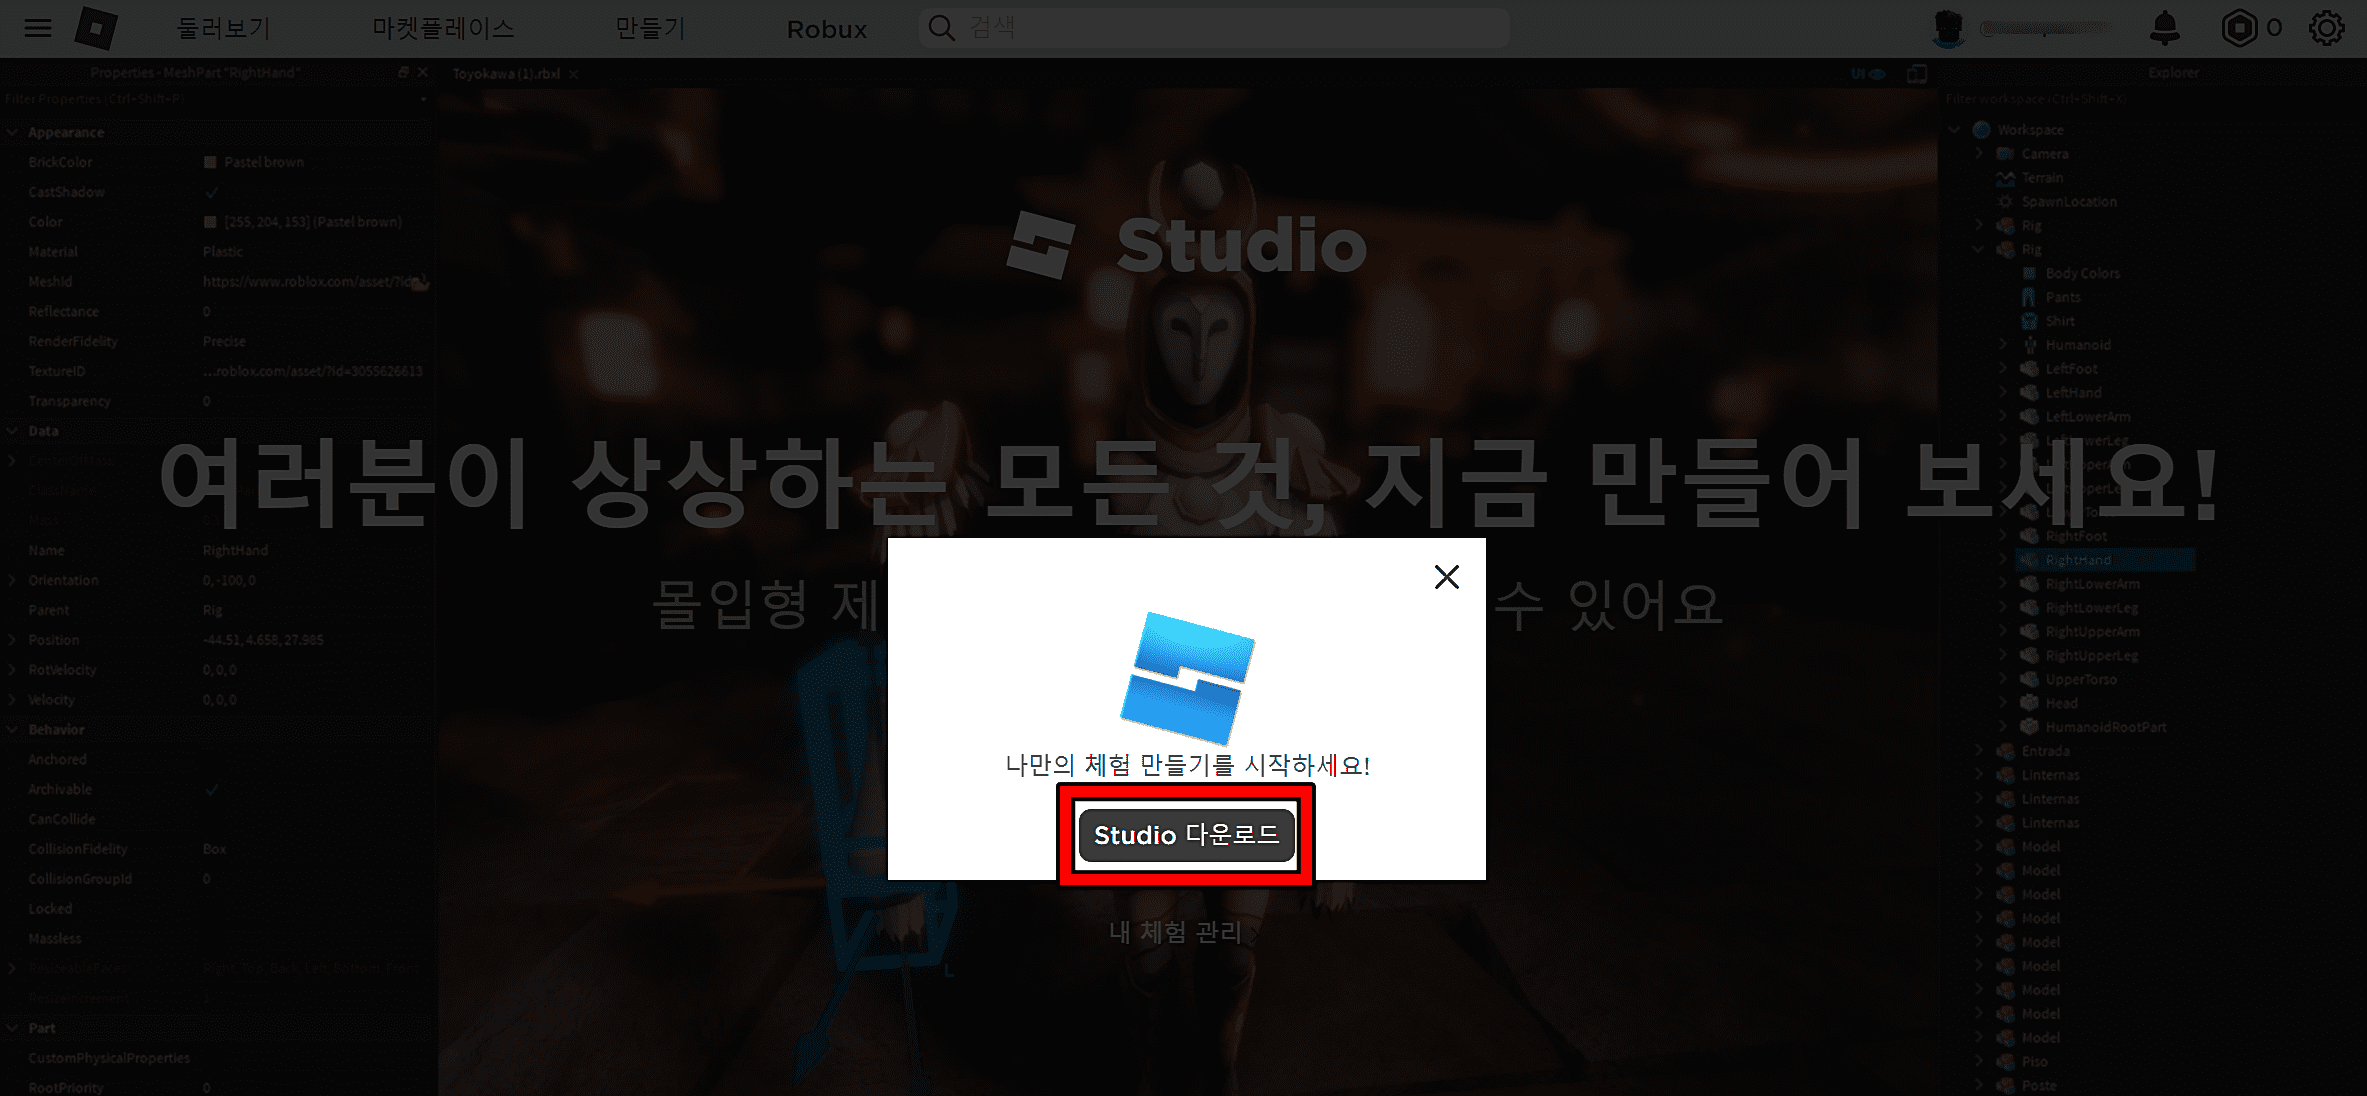Uncheck the Archivable property
The image size is (2367, 1096).
coord(212,789)
